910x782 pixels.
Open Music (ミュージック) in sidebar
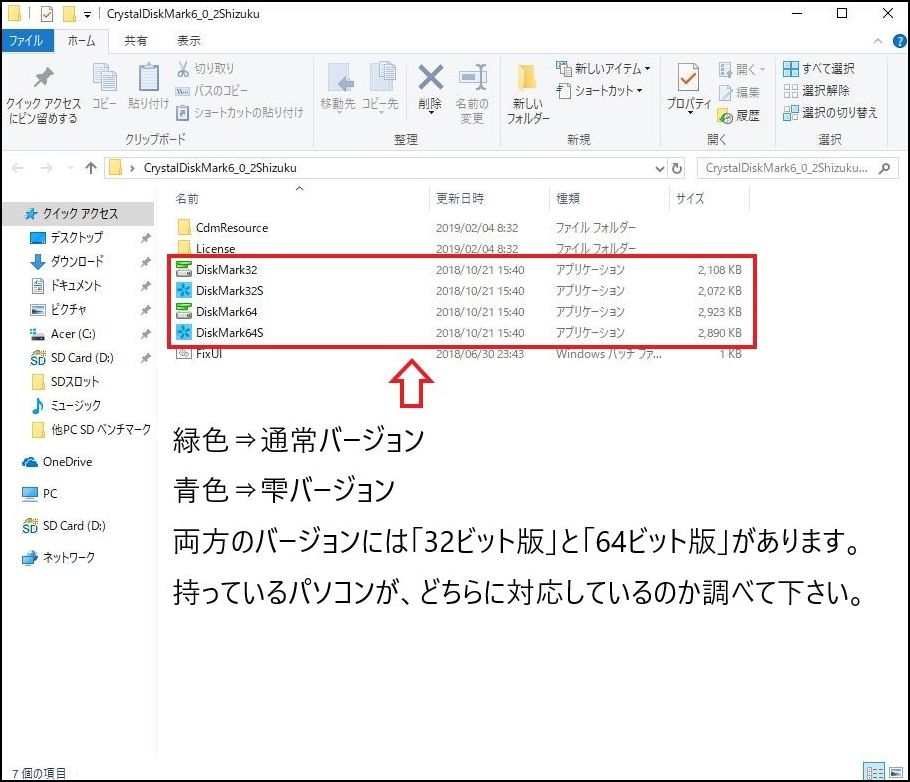tap(75, 406)
